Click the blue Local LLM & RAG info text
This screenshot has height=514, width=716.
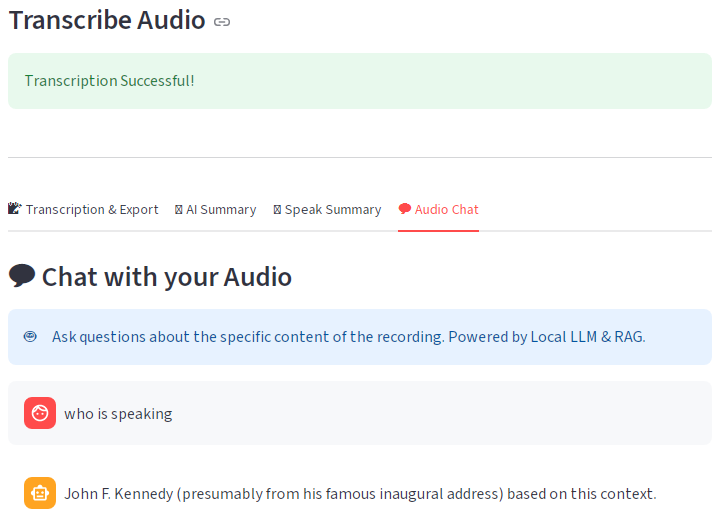(x=348, y=337)
